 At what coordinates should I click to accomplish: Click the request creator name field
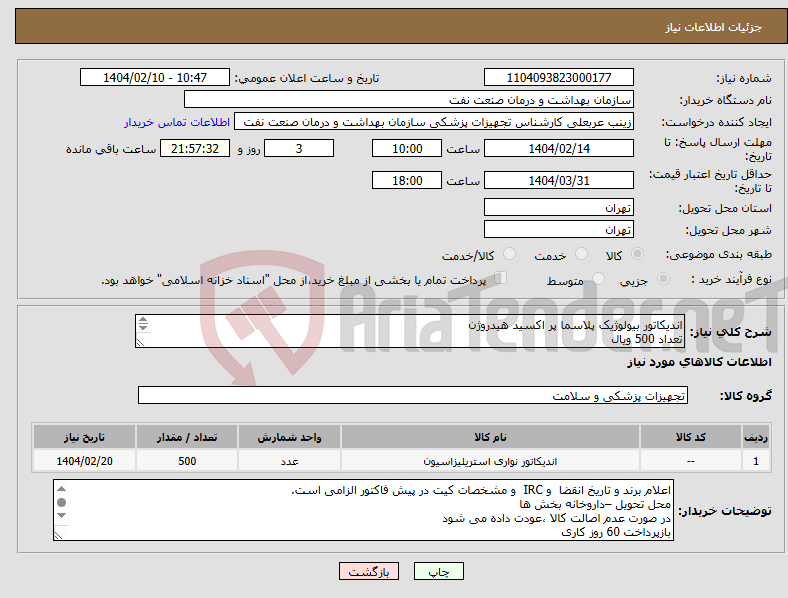click(434, 122)
